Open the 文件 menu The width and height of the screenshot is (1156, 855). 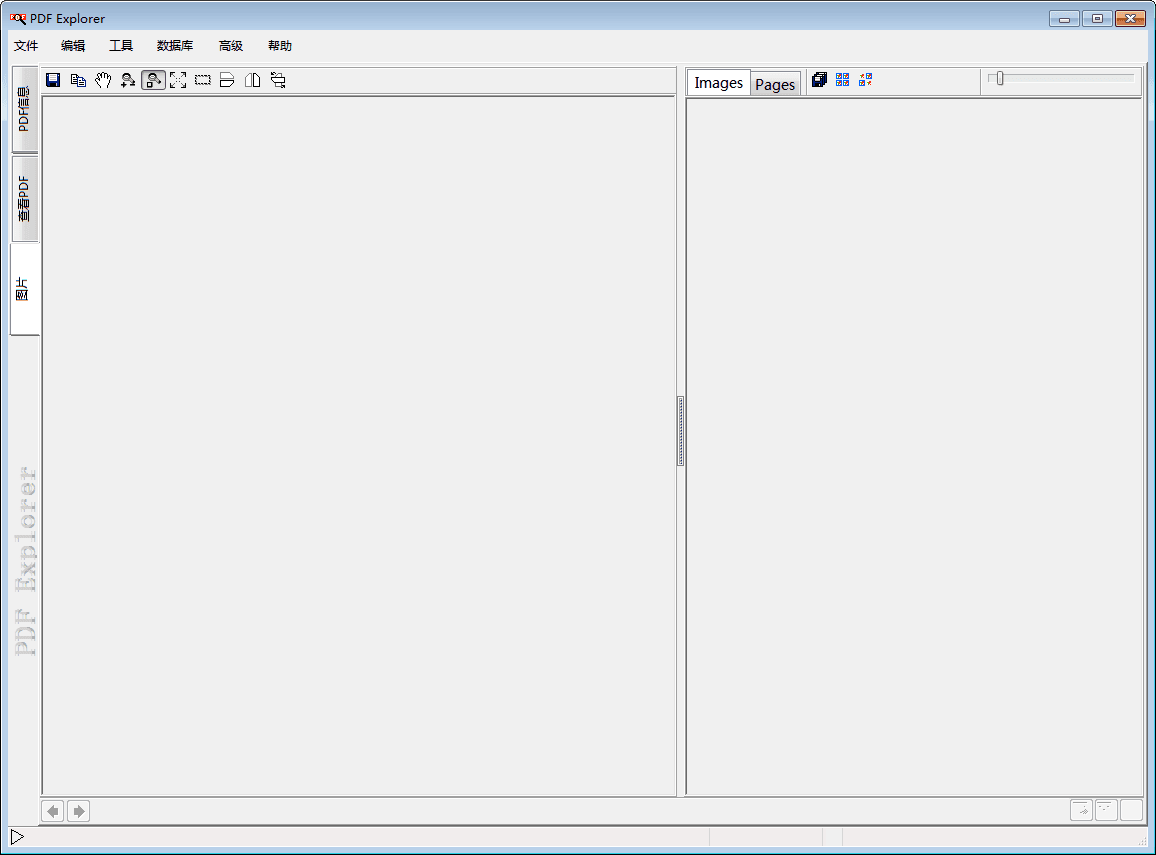point(26,46)
